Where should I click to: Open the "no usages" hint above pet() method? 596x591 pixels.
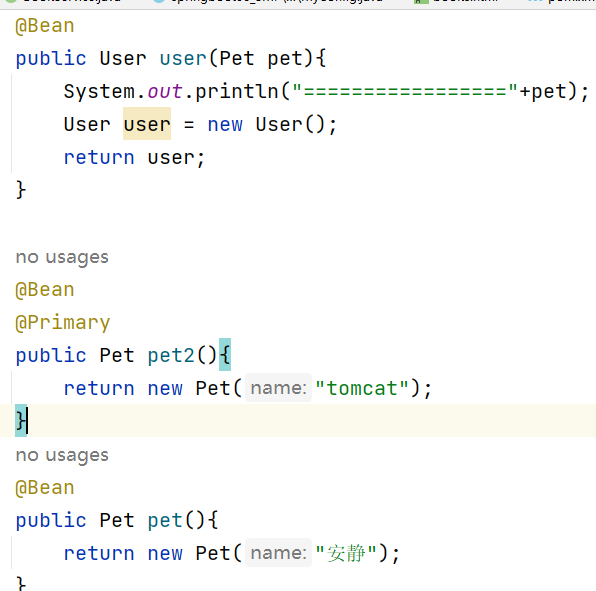(x=62, y=455)
